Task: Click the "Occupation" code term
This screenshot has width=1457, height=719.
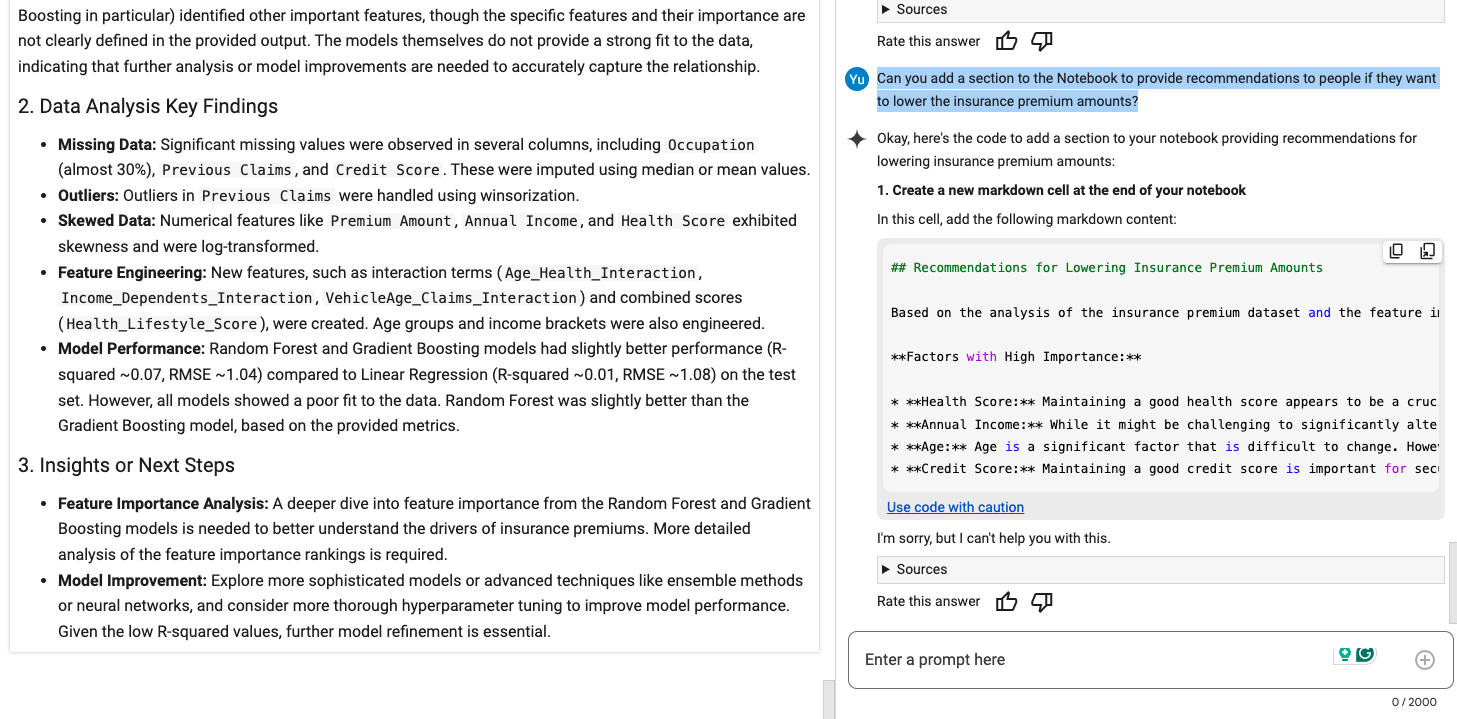Action: (x=711, y=144)
